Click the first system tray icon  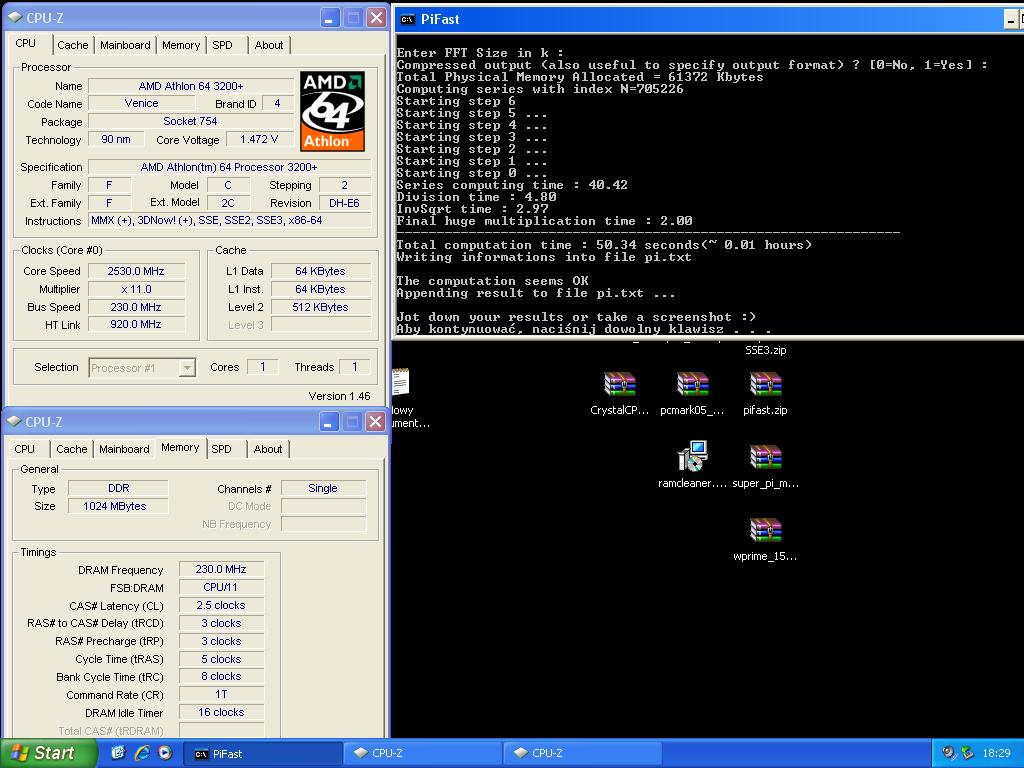click(949, 753)
